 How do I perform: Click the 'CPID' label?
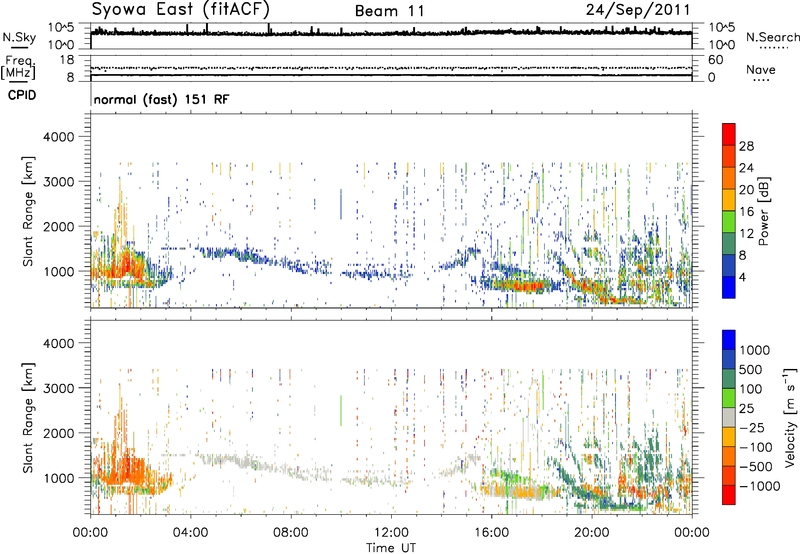pyautogui.click(x=22, y=95)
